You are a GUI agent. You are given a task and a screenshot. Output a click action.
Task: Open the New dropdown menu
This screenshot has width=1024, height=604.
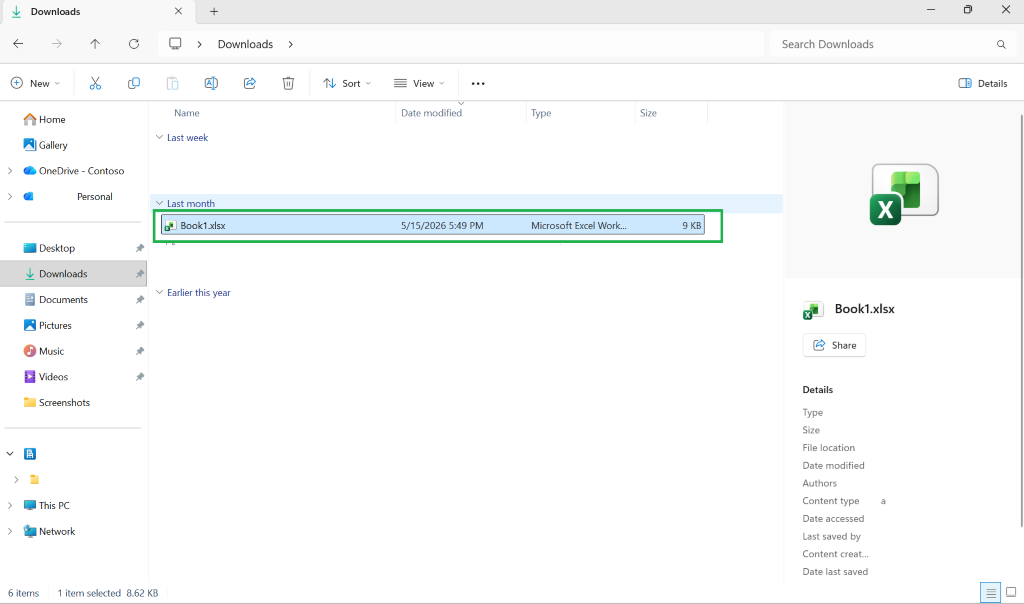point(35,83)
